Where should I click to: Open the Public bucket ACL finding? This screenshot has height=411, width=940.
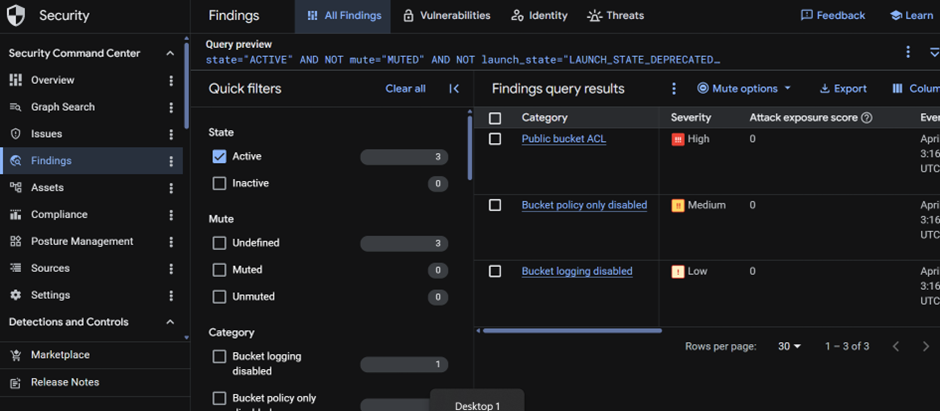pos(564,139)
